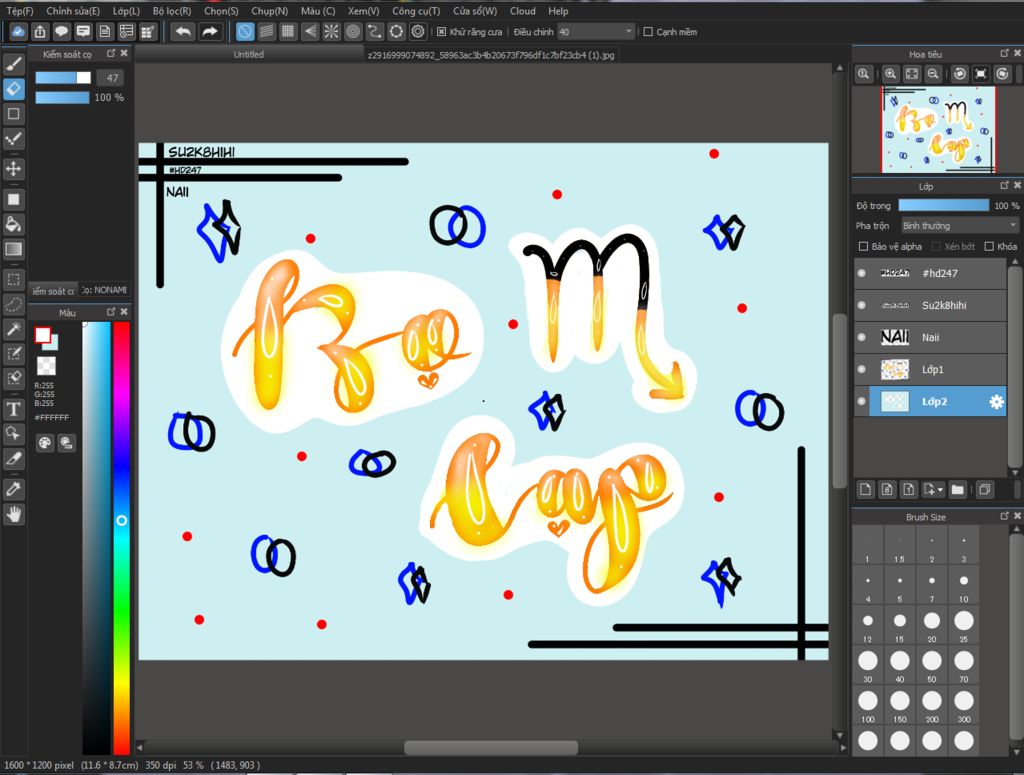This screenshot has width=1024, height=775.
Task: Open settings gear of Lớp2 layer
Action: [996, 402]
